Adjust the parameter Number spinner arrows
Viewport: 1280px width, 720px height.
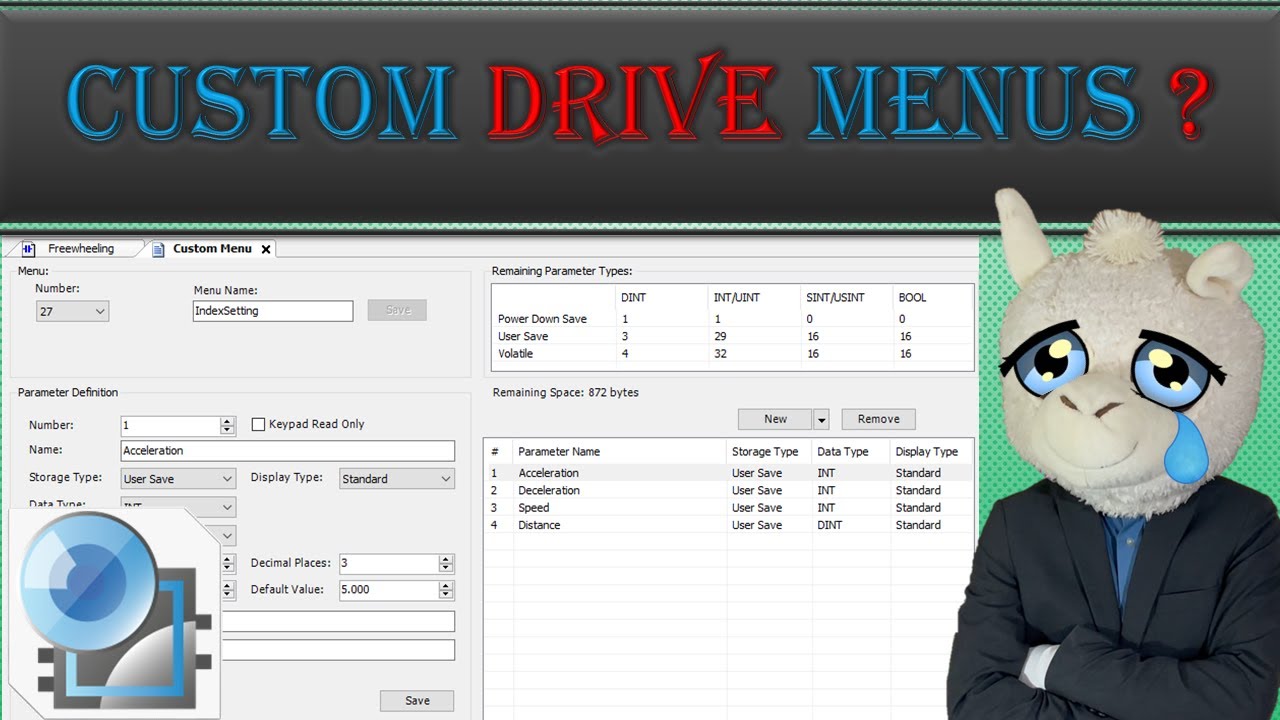pyautogui.click(x=228, y=426)
